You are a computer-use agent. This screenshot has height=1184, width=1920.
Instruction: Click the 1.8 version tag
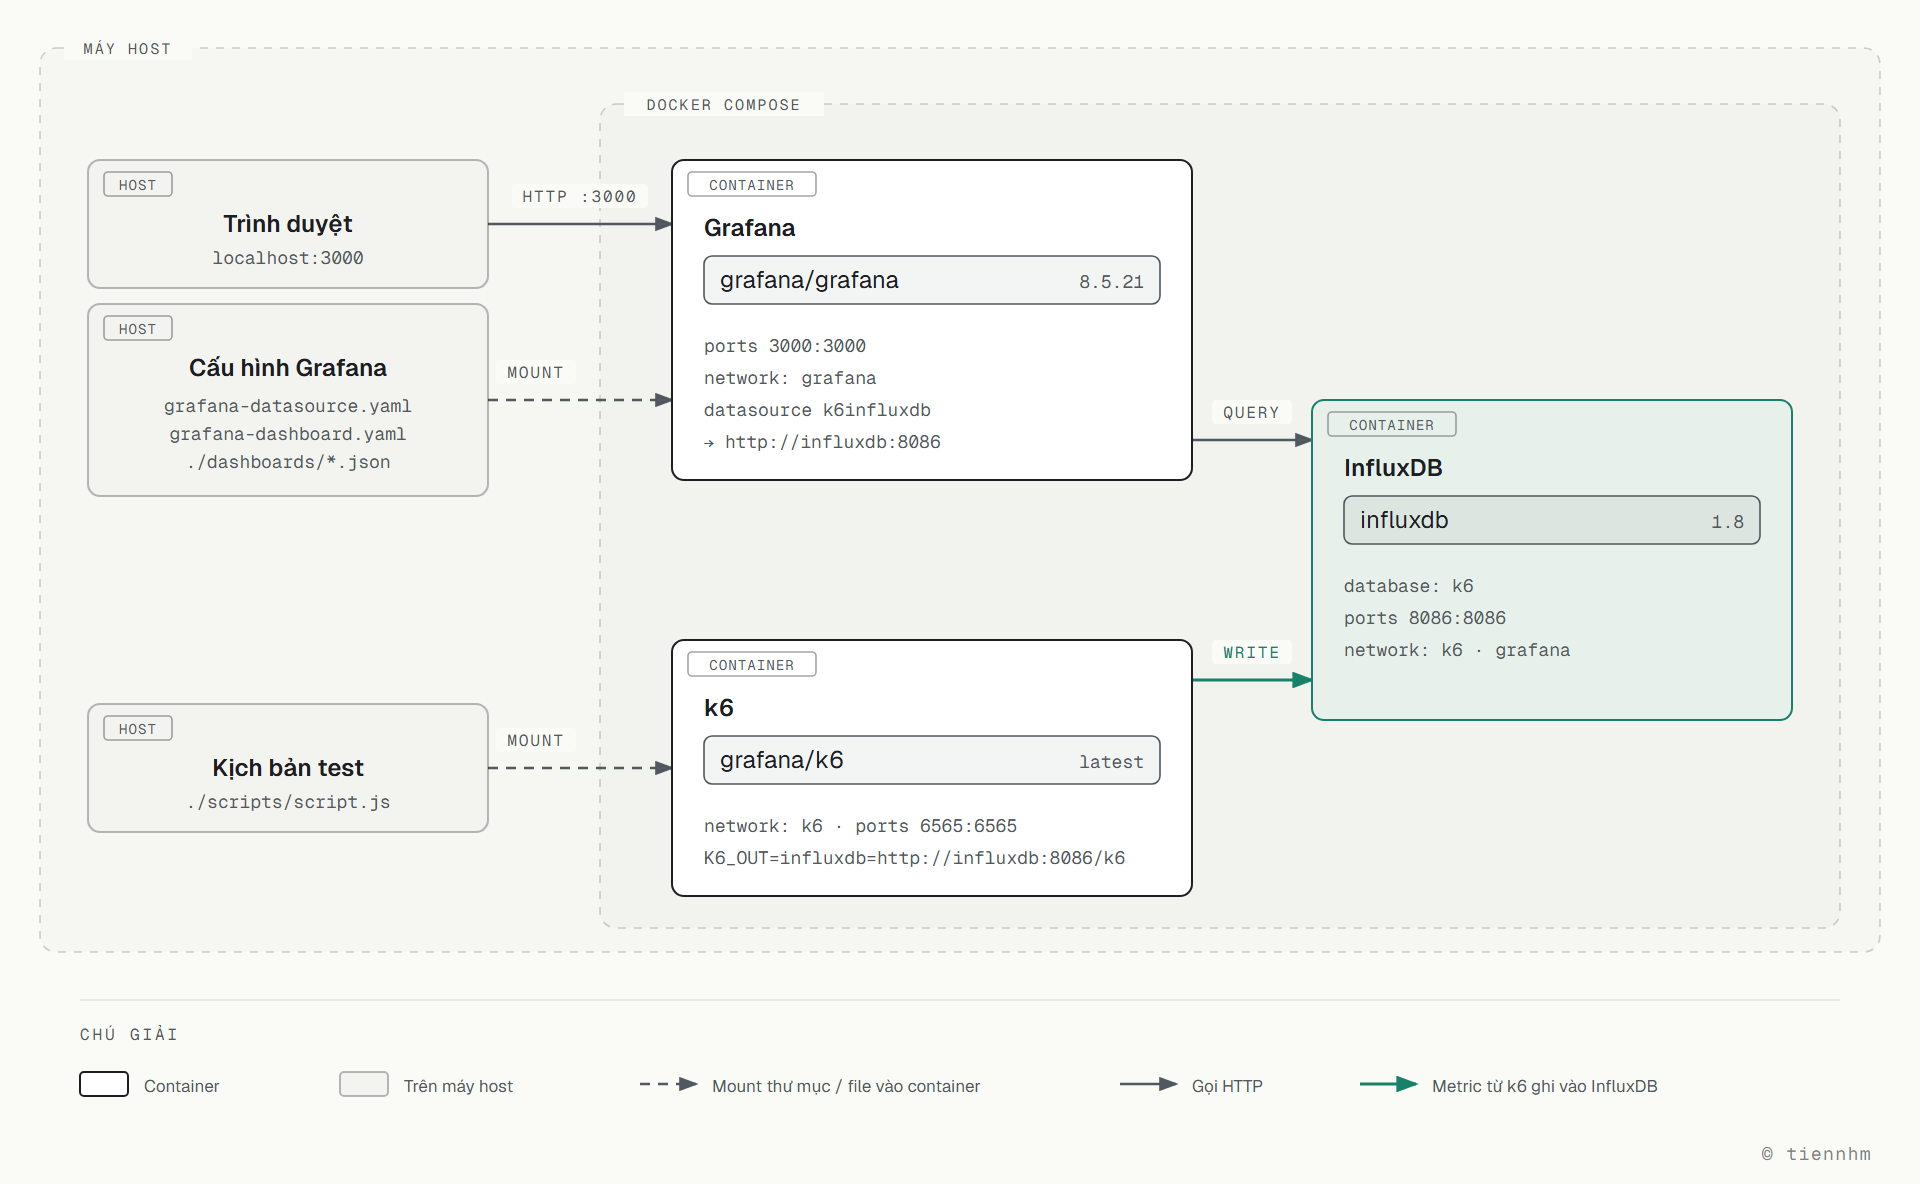[1727, 522]
